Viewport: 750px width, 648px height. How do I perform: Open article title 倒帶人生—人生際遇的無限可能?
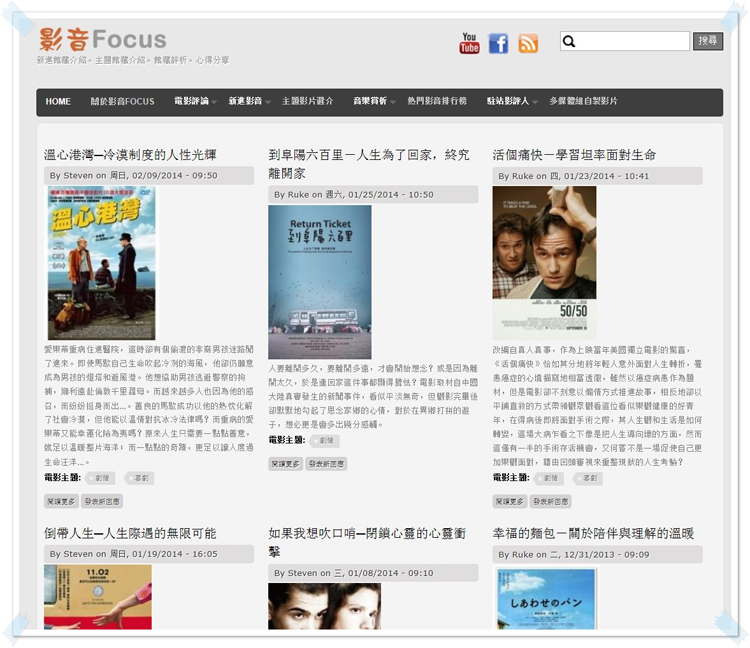click(130, 533)
